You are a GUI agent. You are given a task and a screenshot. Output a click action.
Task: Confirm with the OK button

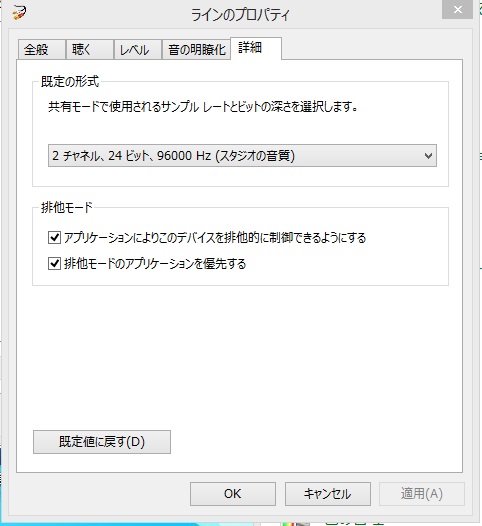tap(233, 494)
